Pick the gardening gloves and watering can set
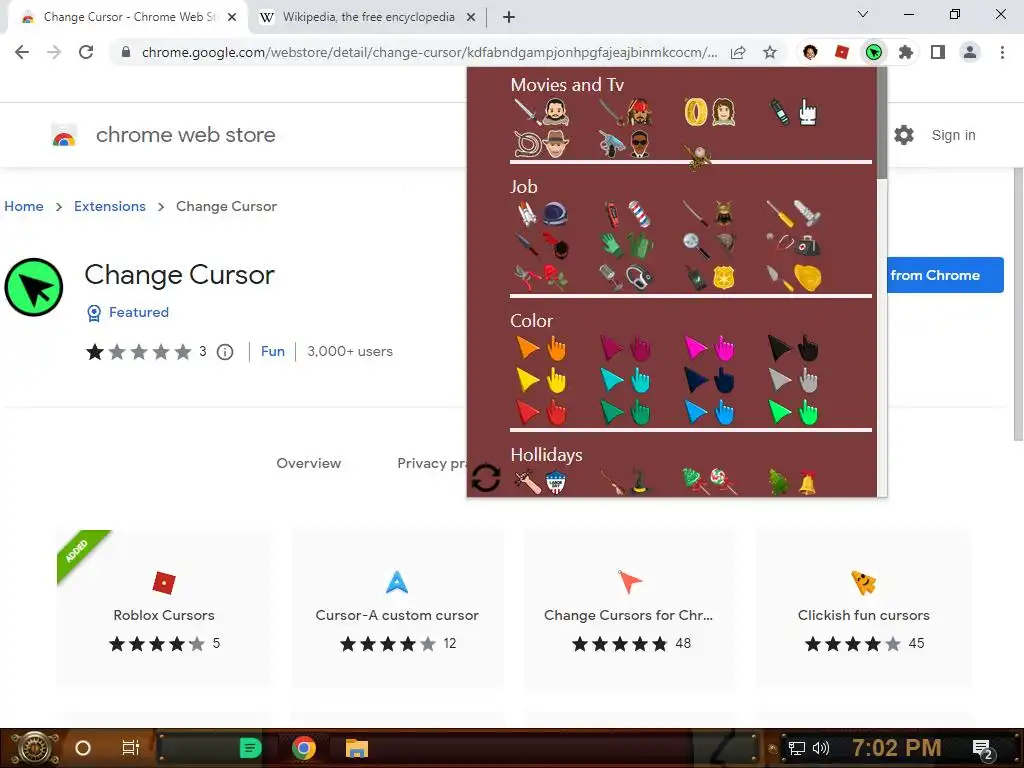 point(626,246)
